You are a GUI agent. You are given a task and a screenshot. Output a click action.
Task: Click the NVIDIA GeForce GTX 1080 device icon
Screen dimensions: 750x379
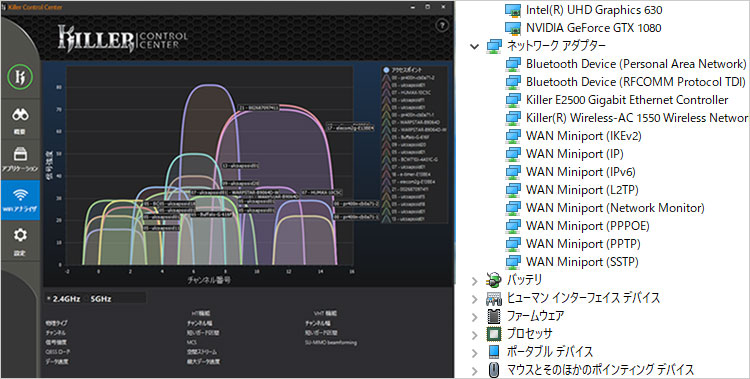[x=513, y=28]
